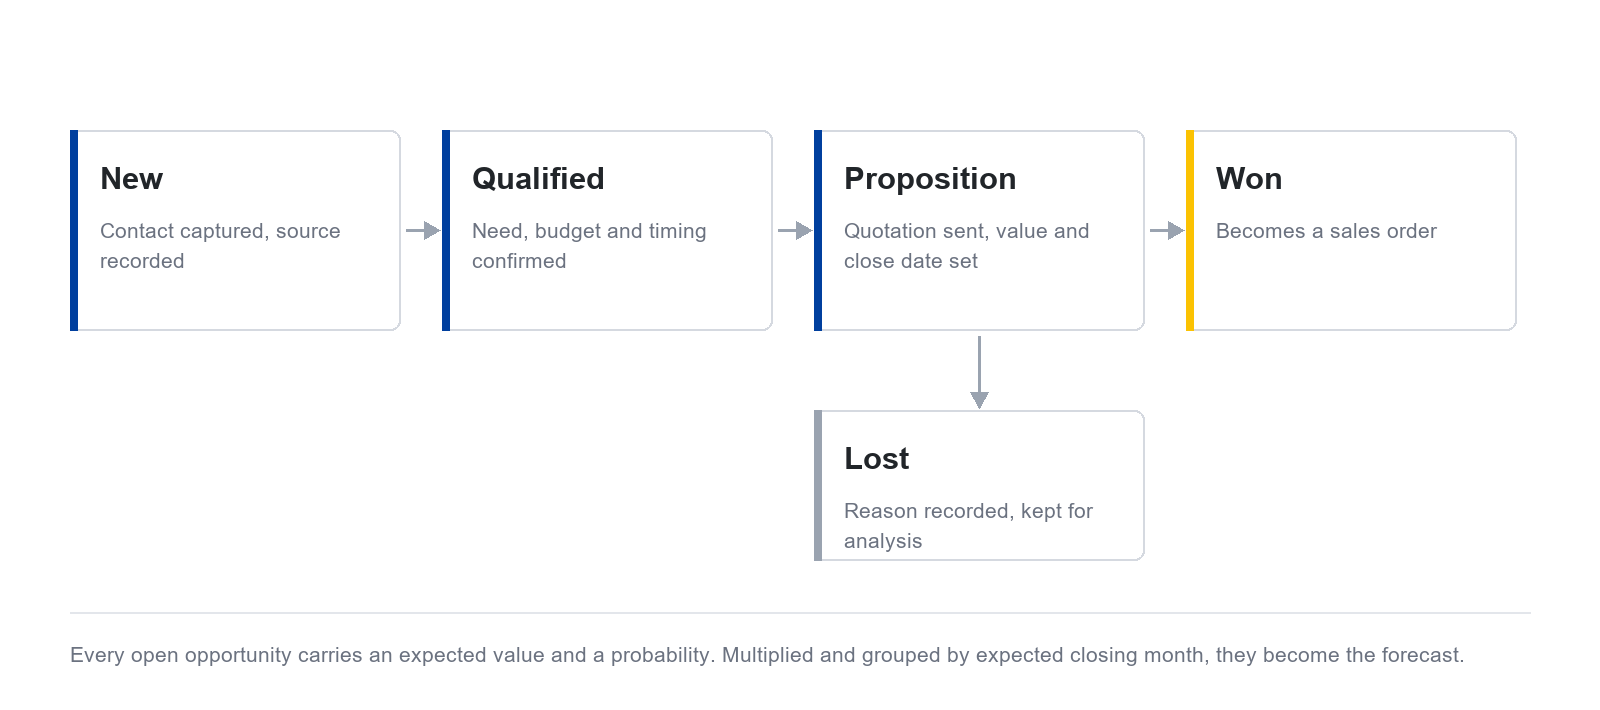This screenshot has width=1600, height=710.
Task: Click the 'Becomes a sales order' text
Action: click(1326, 231)
